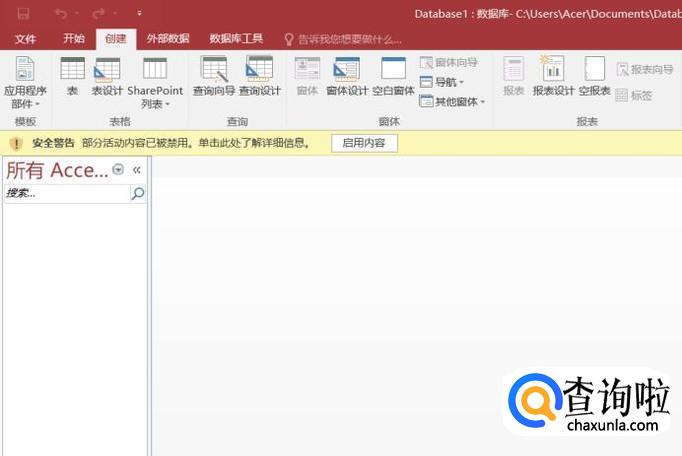
Task: Switch to the 开始 ribbon tab
Action: [x=74, y=38]
